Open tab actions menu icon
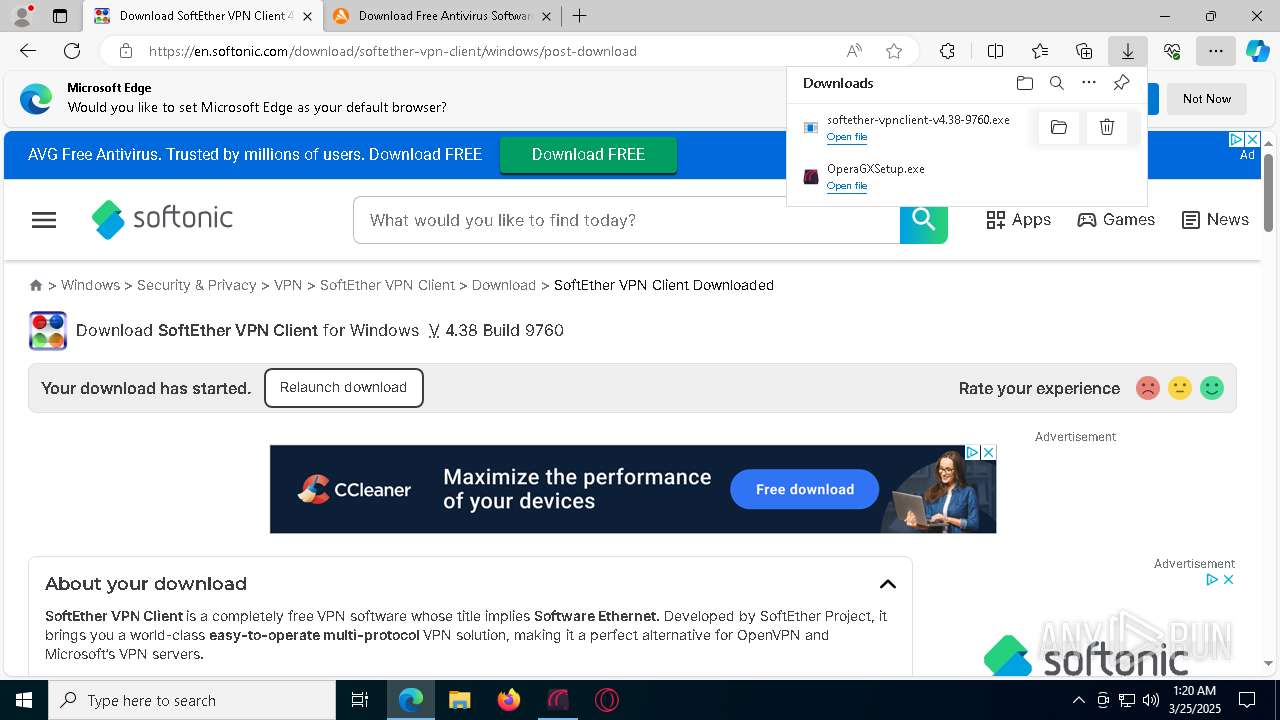This screenshot has width=1280, height=720. 60,16
